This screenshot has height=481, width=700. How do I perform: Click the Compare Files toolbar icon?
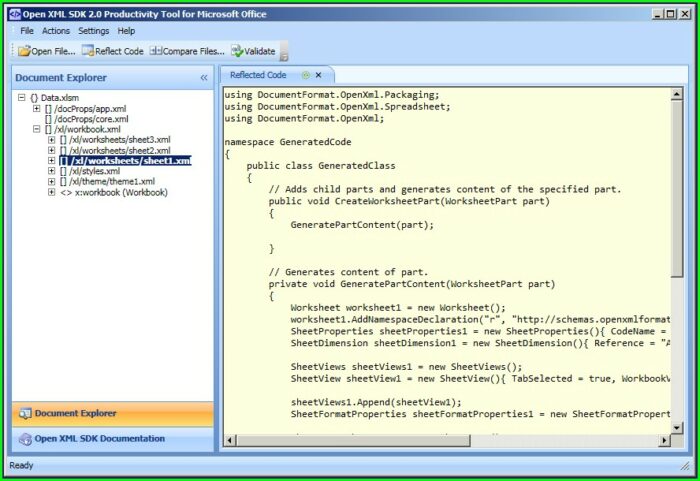pos(156,51)
